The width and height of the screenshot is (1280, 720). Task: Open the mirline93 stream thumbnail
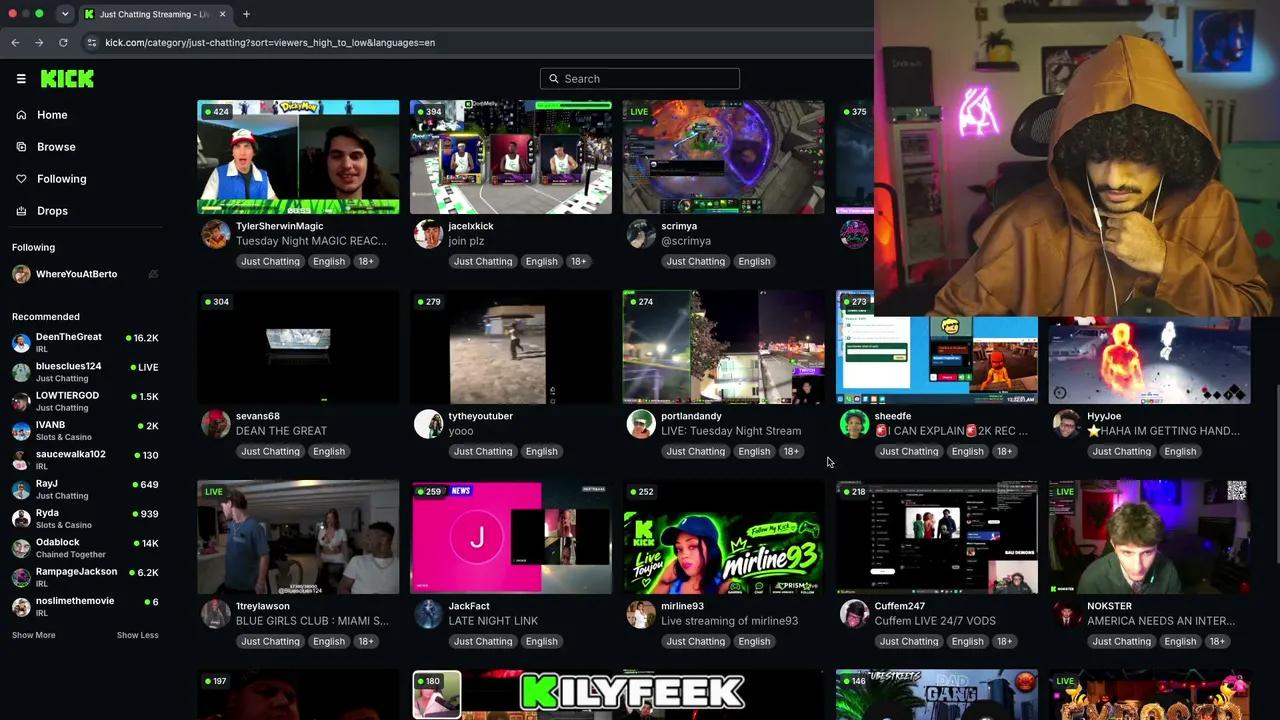(x=724, y=537)
